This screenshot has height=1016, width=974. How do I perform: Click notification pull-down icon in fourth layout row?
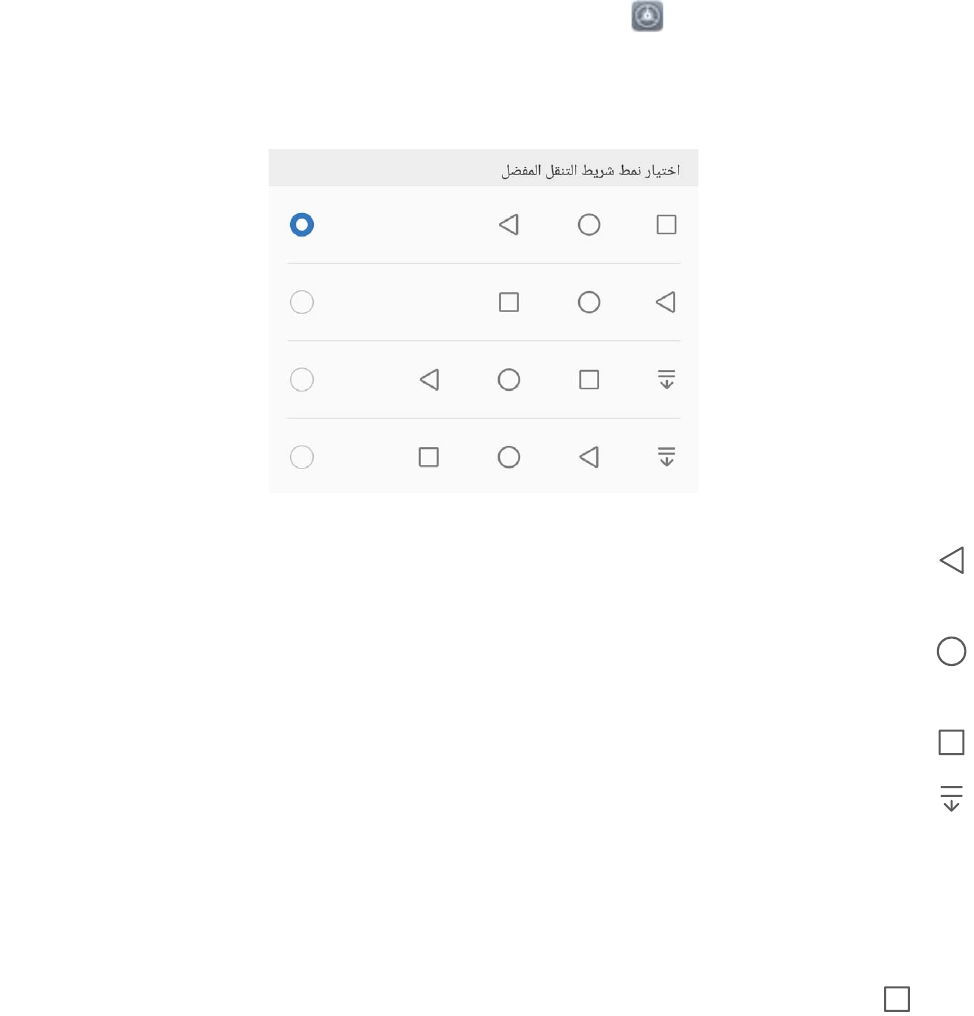[x=666, y=457]
